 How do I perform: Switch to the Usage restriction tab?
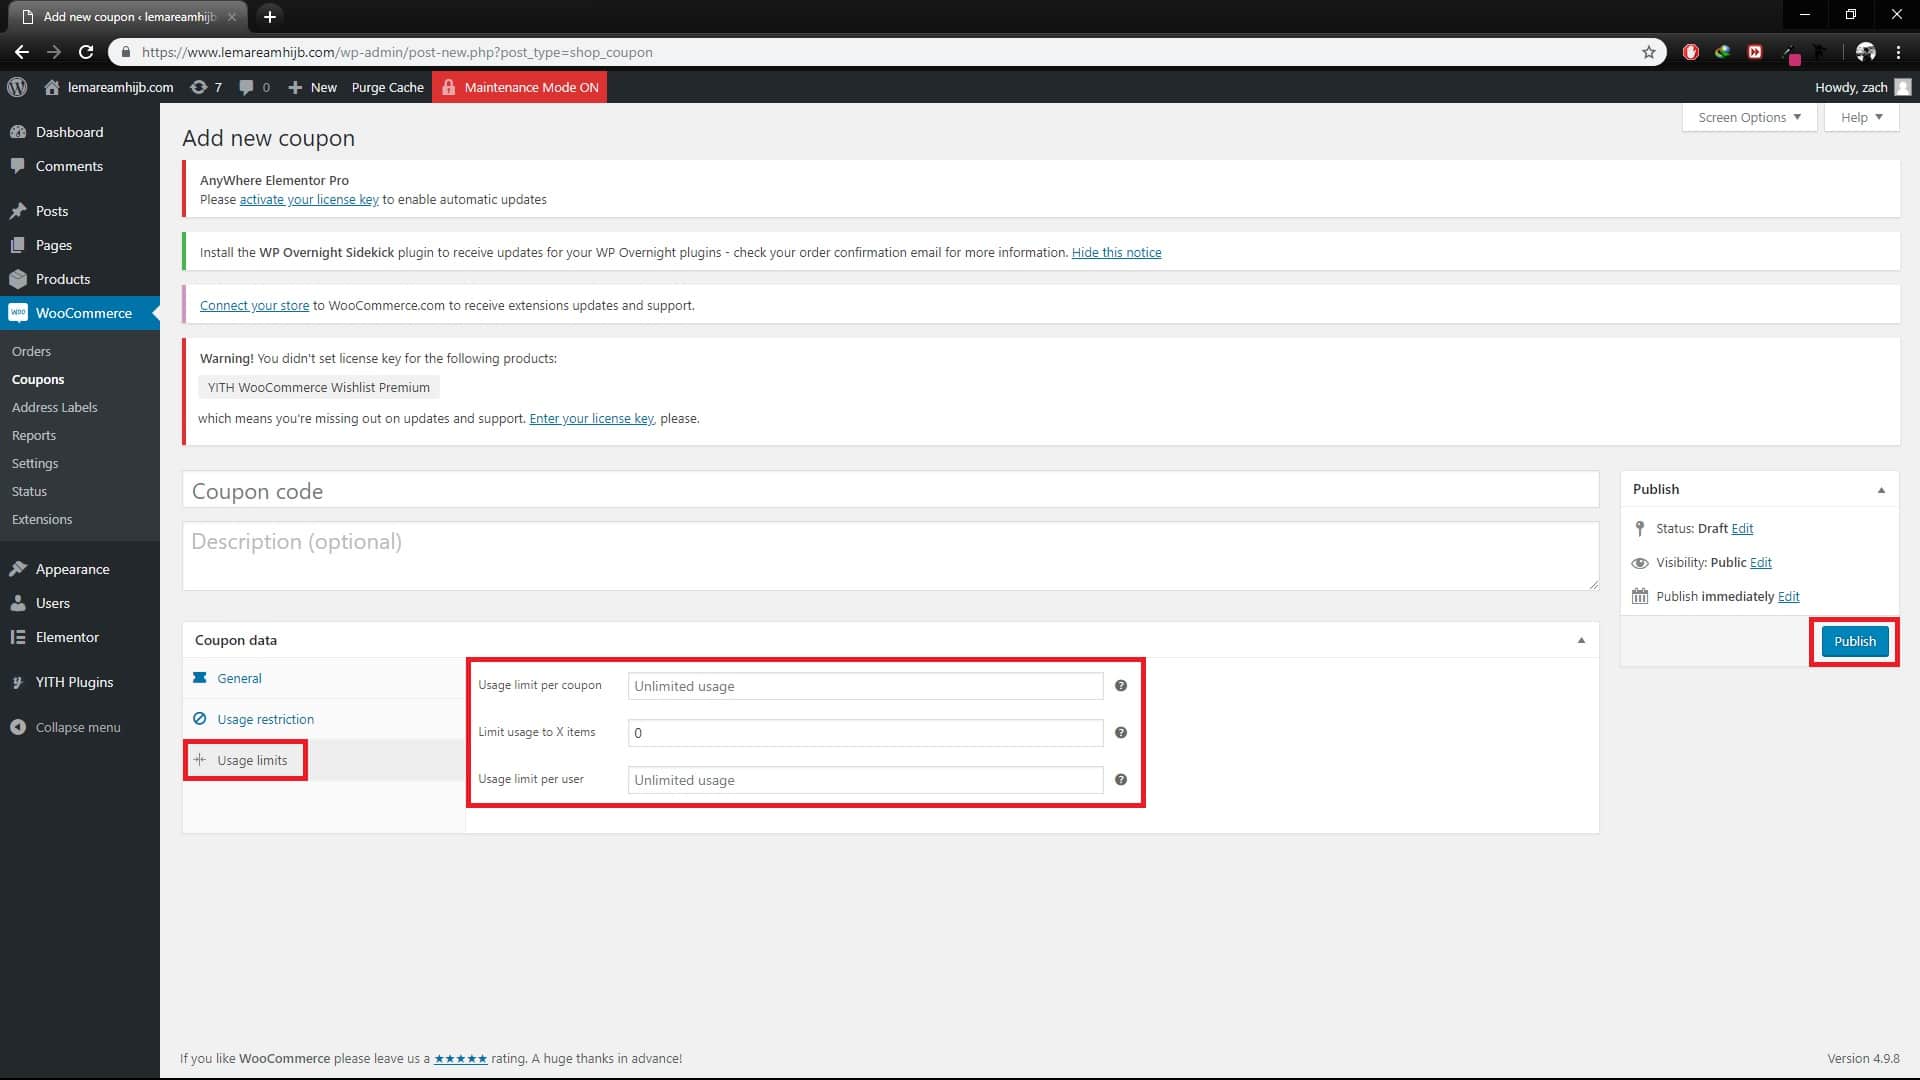pos(265,719)
